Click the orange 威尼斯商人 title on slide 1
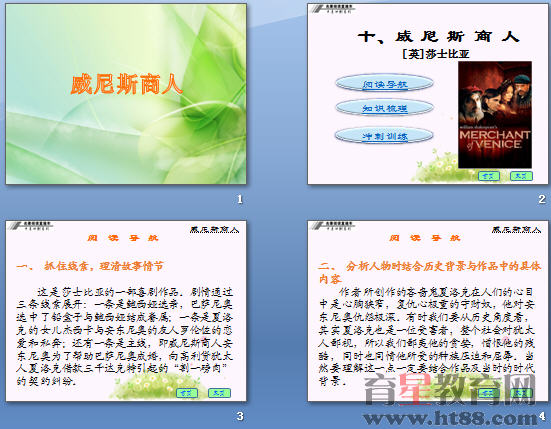Screen dimensions: 551x429 (x=127, y=84)
